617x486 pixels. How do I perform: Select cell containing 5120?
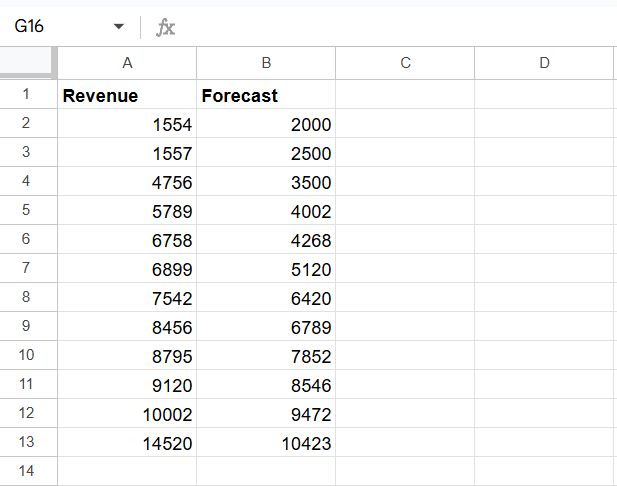tap(266, 268)
